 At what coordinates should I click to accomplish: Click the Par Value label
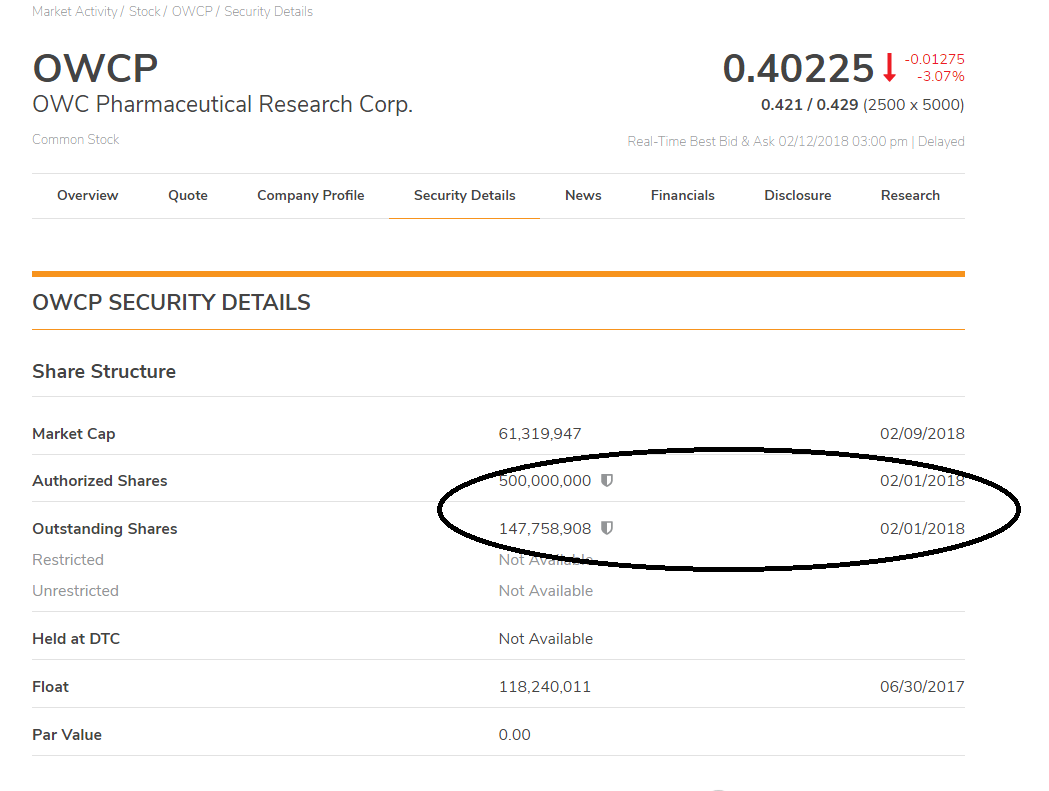pyautogui.click(x=67, y=735)
